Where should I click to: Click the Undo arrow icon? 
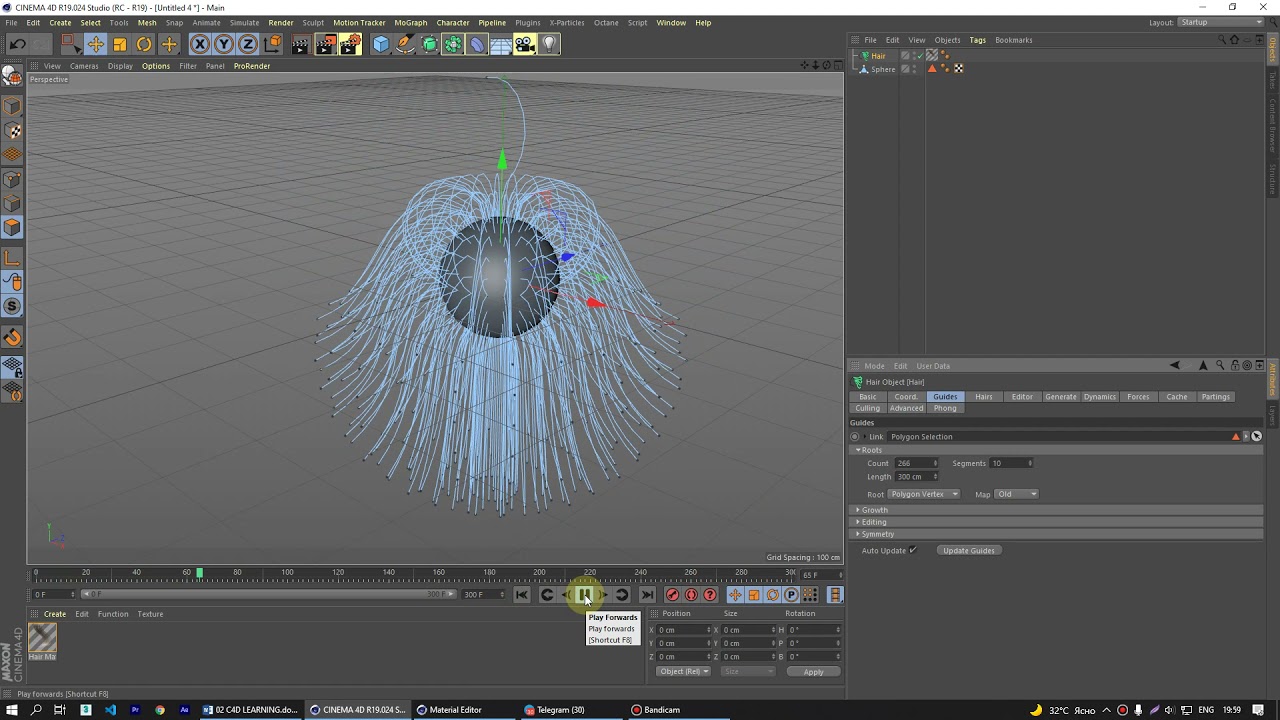(17, 44)
